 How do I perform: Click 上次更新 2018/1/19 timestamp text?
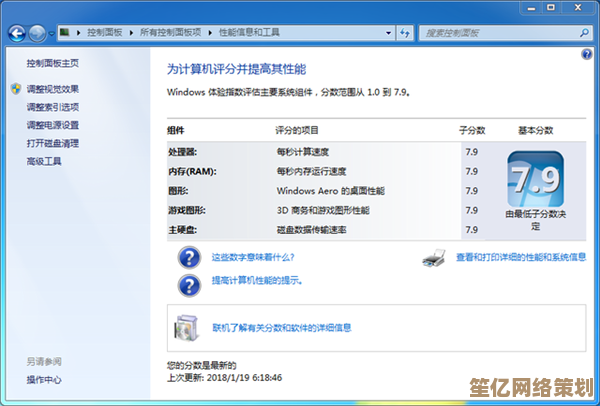225,378
